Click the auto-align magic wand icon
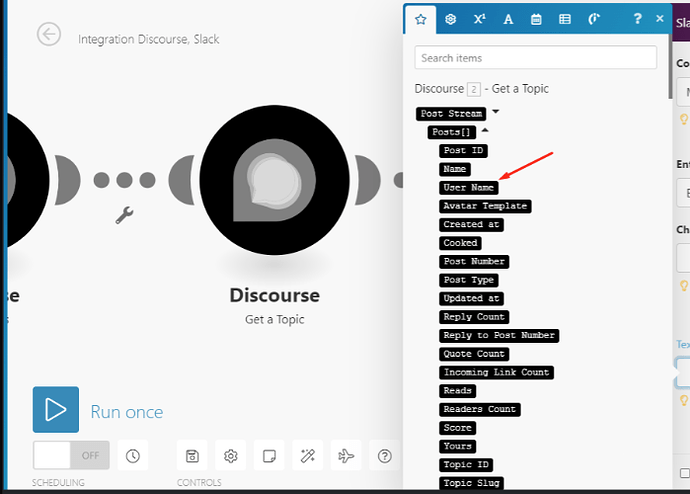Viewport: 690px width, 494px height. [x=308, y=456]
